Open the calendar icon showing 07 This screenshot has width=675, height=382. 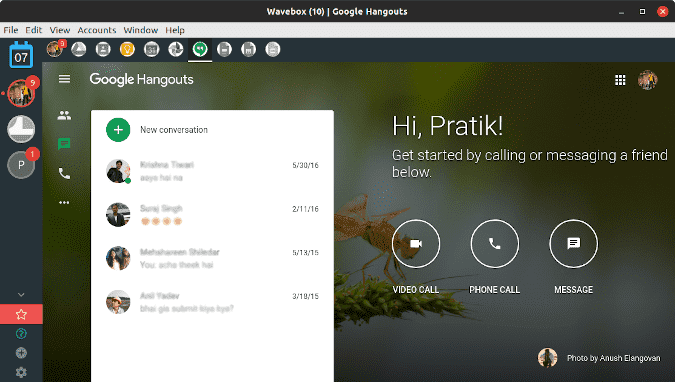tap(21, 55)
